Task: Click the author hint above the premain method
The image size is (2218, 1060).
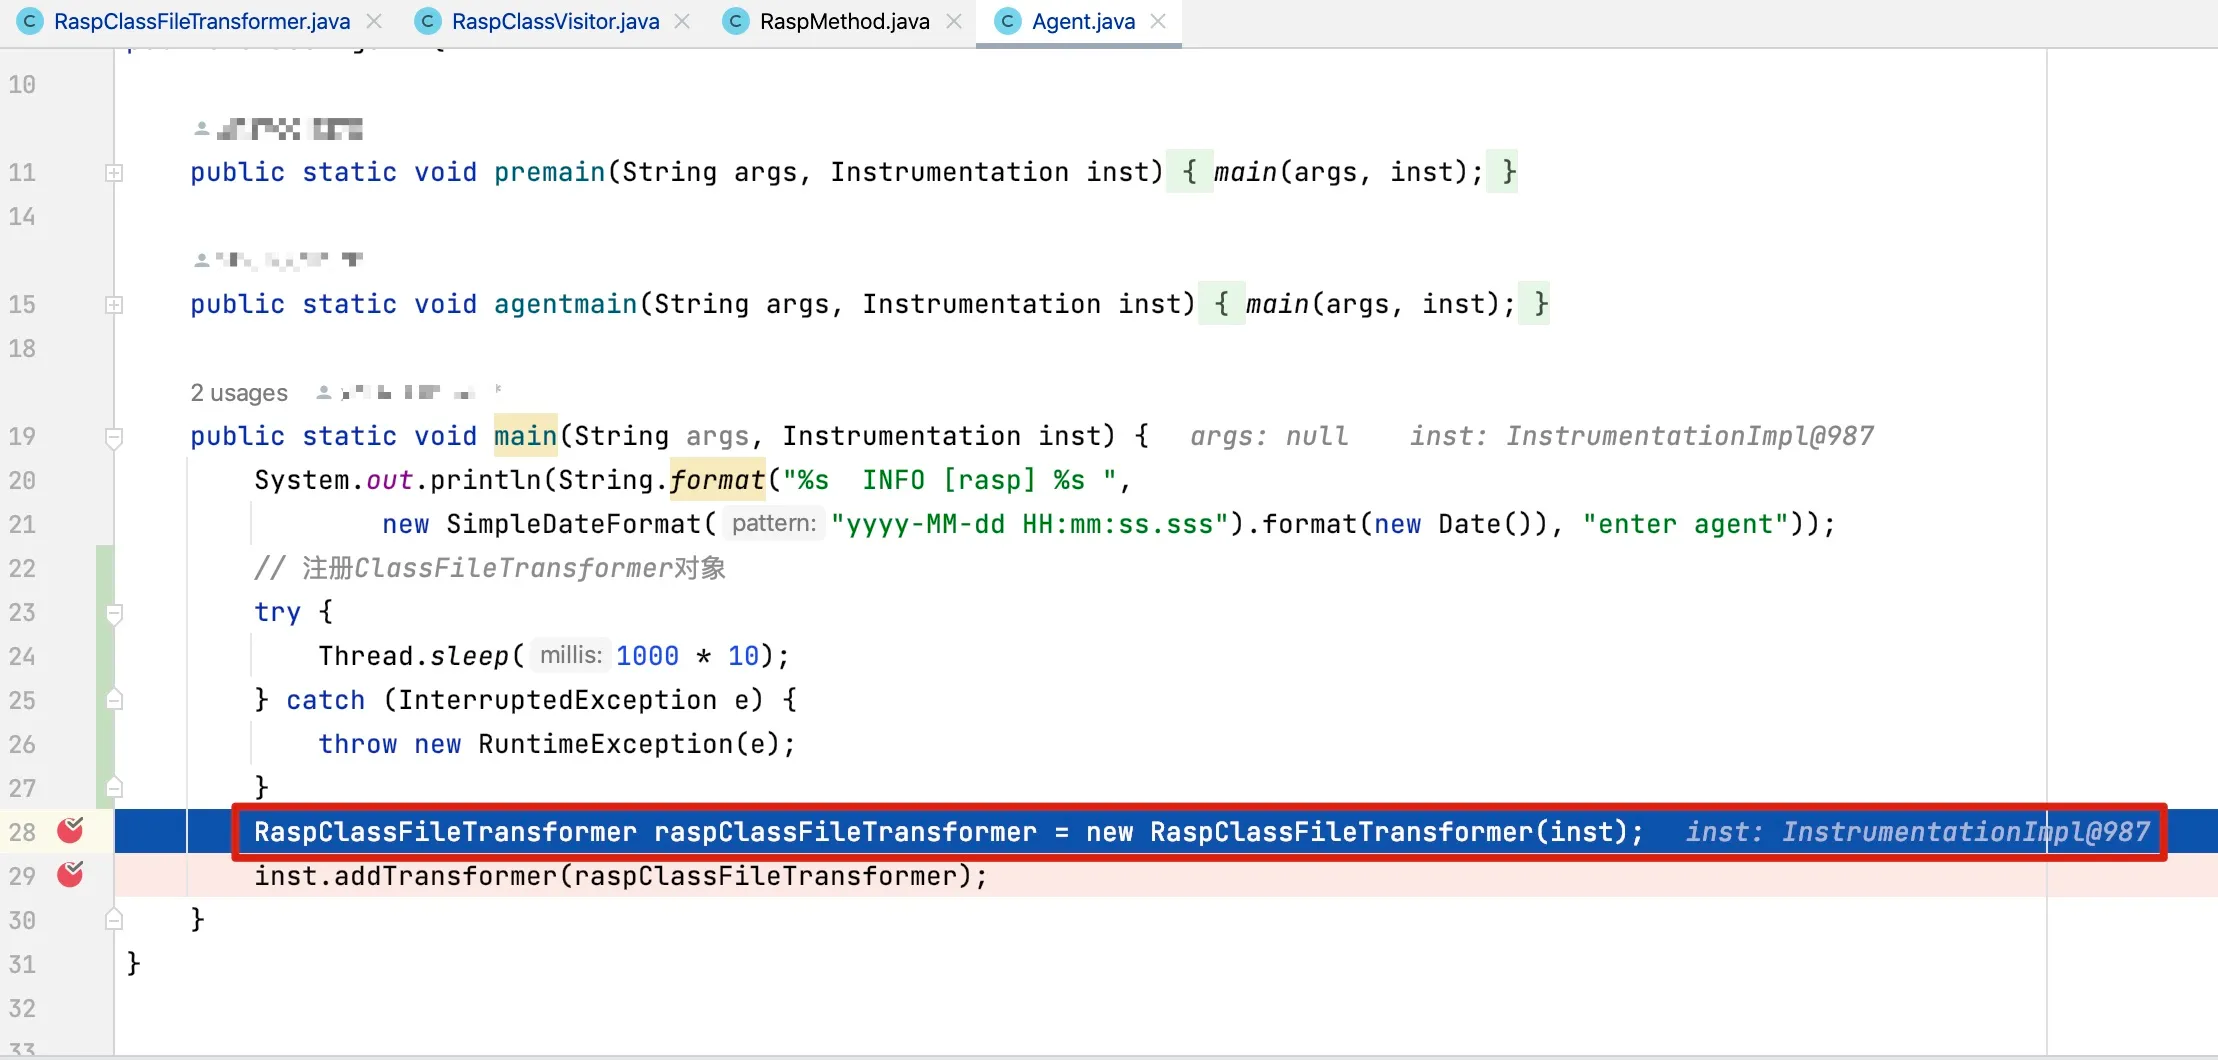Action: (278, 129)
